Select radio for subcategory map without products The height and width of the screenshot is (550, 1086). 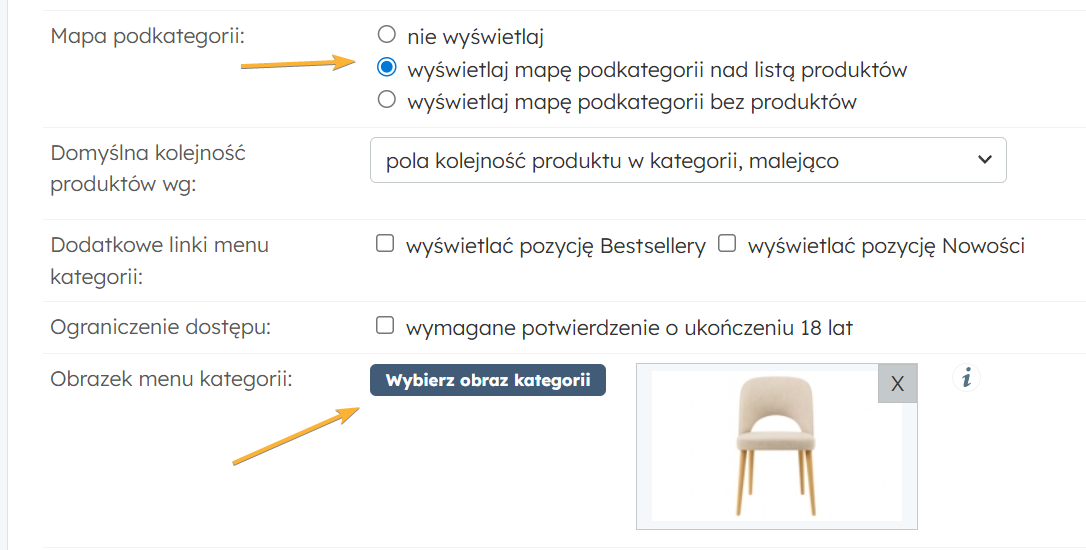(387, 100)
